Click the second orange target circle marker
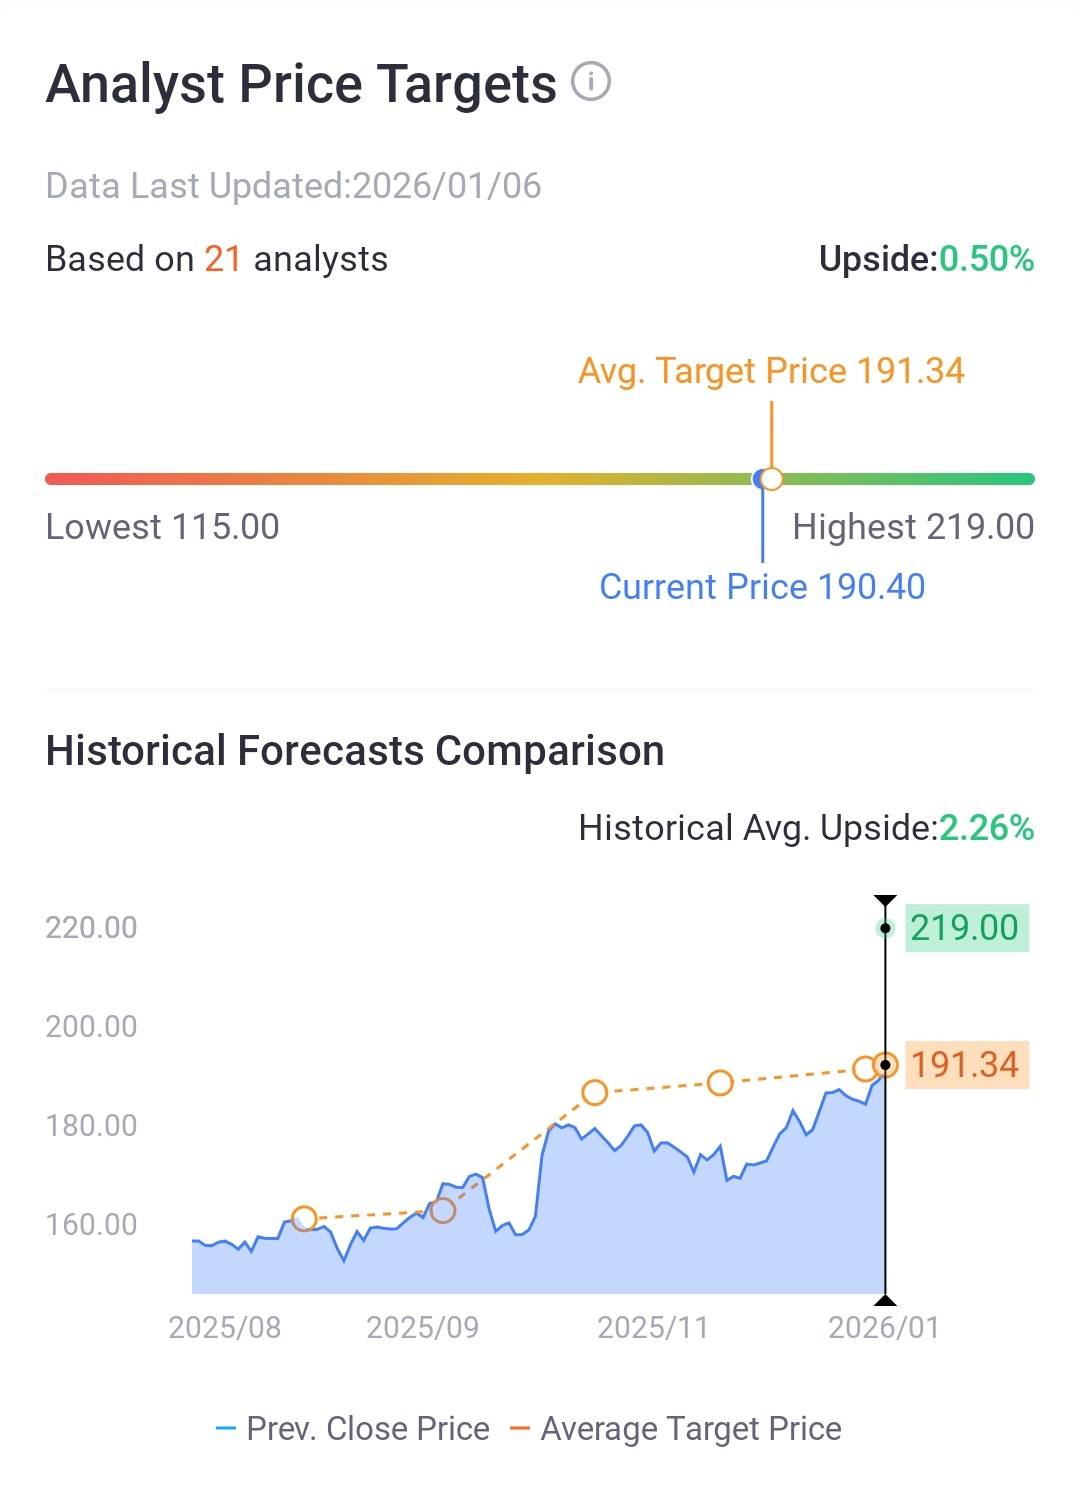 [x=442, y=1211]
